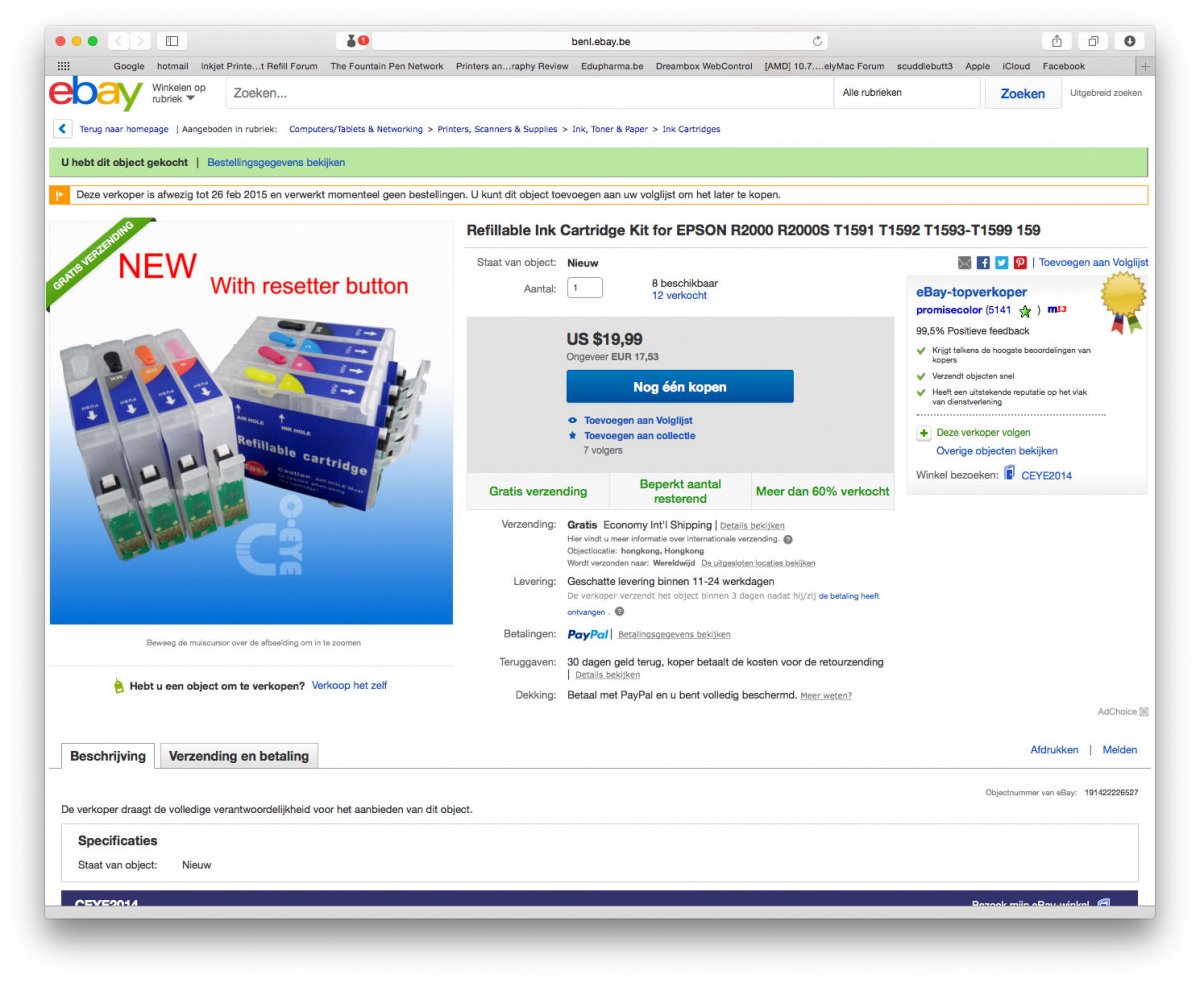Click the 'Nog één kopen' button

tap(680, 386)
